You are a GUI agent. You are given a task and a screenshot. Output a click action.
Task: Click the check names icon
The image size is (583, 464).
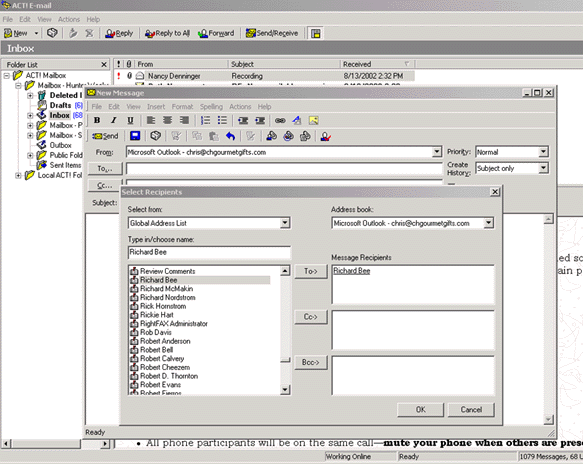point(326,136)
